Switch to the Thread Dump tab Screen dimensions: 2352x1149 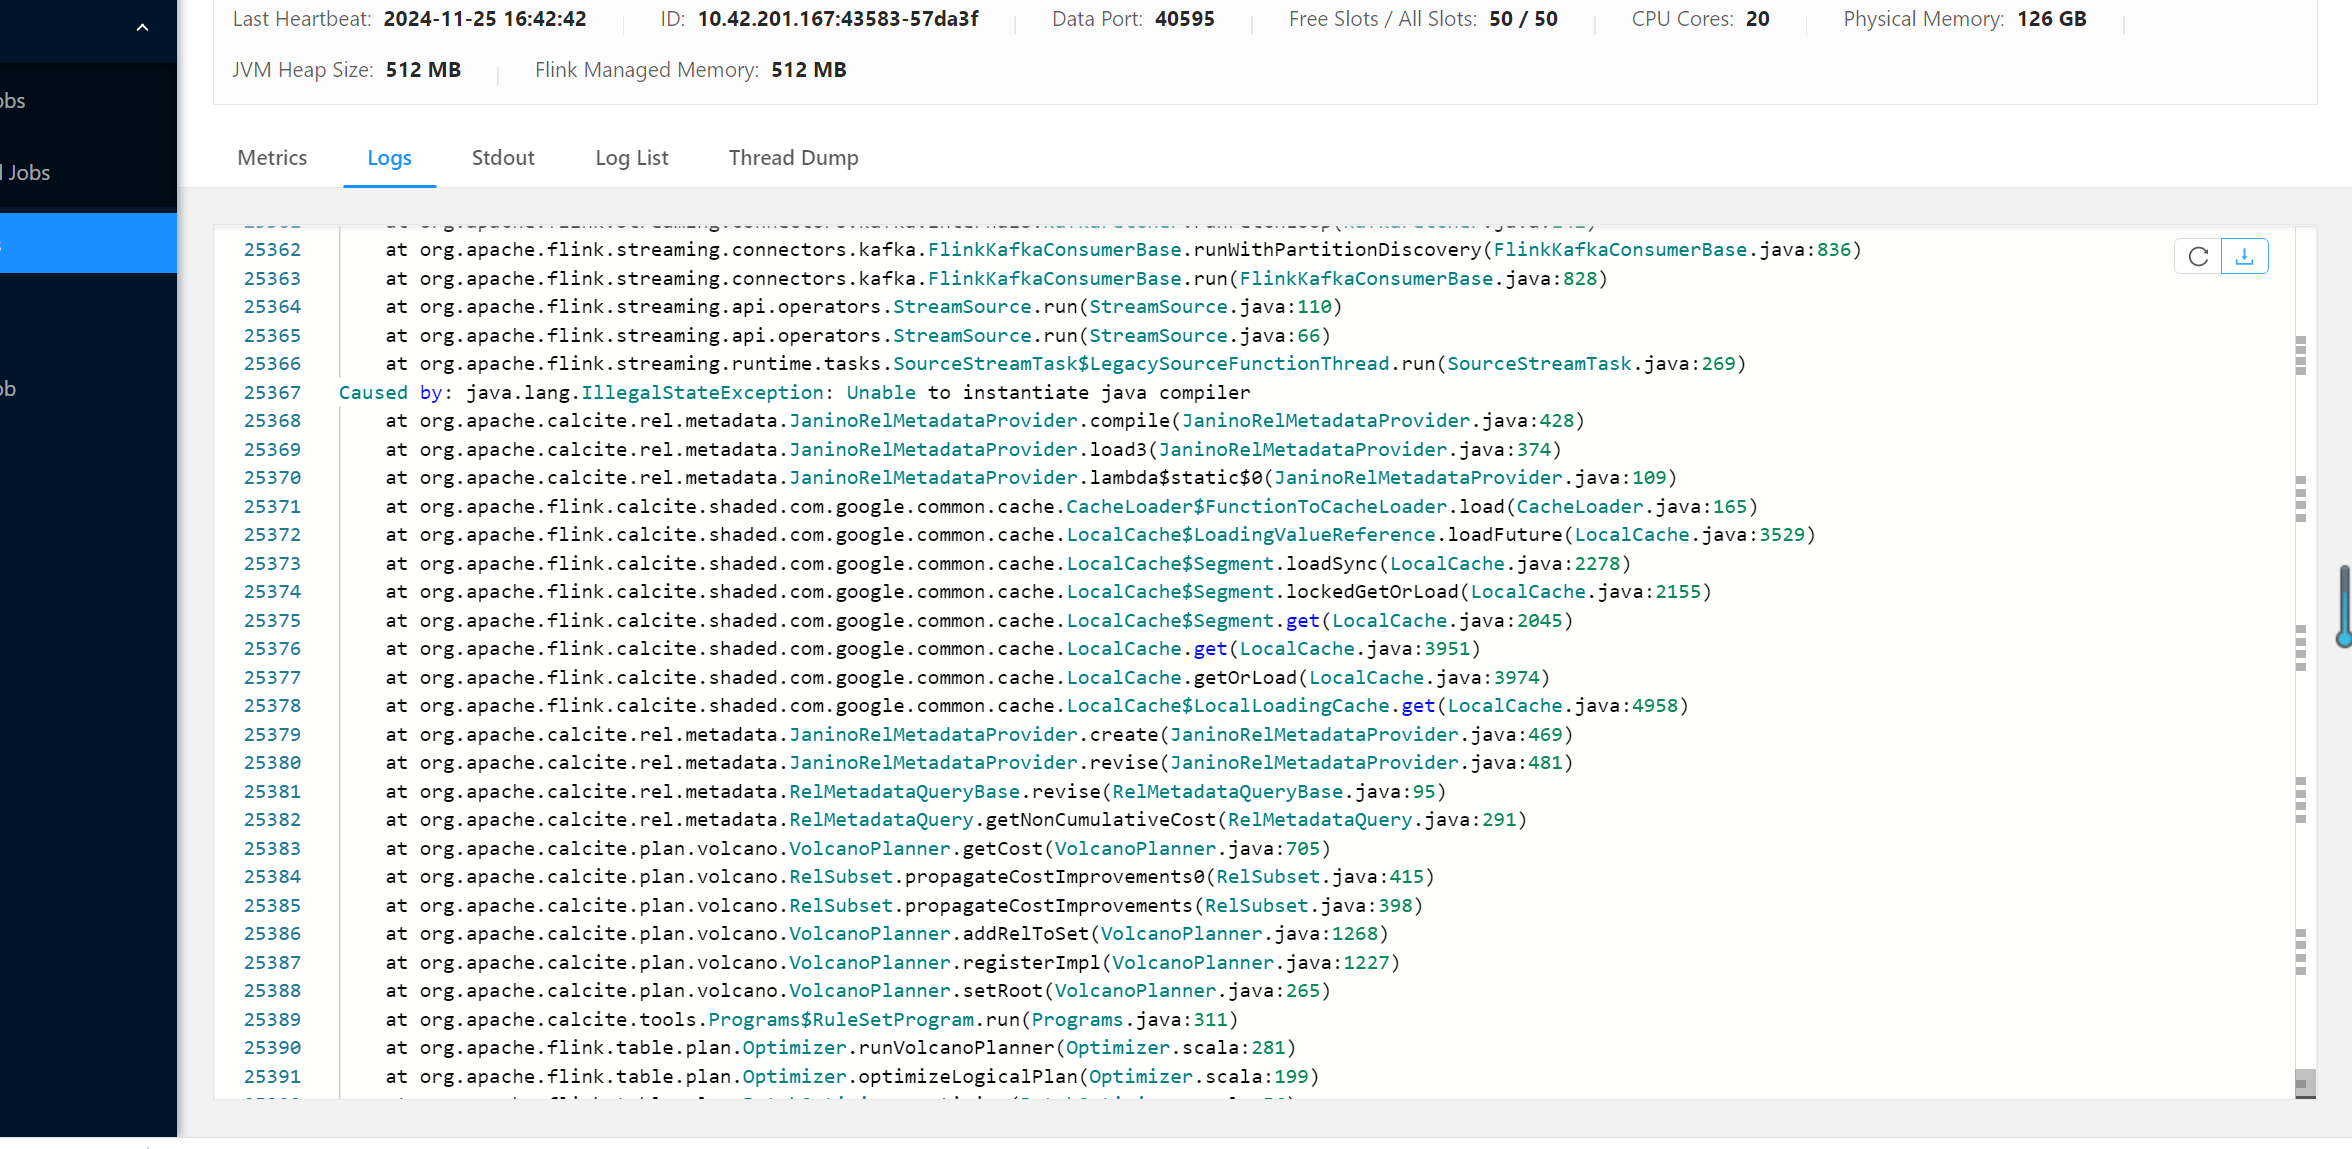pyautogui.click(x=794, y=158)
